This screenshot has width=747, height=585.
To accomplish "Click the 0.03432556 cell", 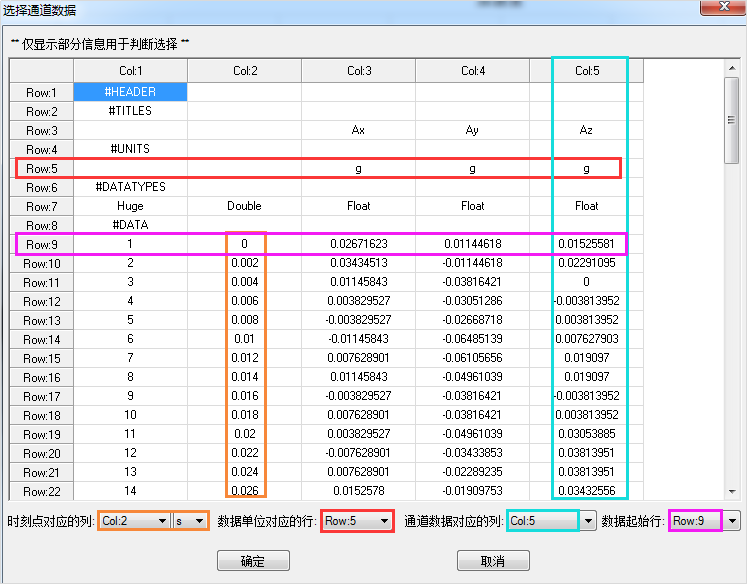I will [x=586, y=491].
